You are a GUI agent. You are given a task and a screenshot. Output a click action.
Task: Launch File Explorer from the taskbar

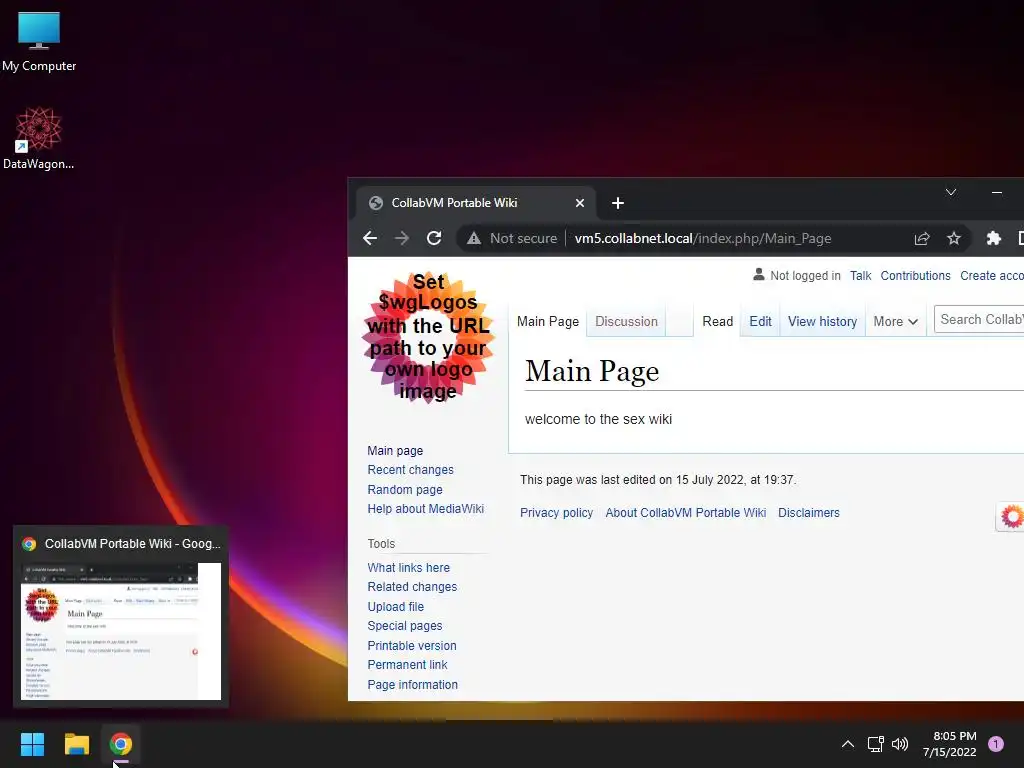[x=76, y=744]
